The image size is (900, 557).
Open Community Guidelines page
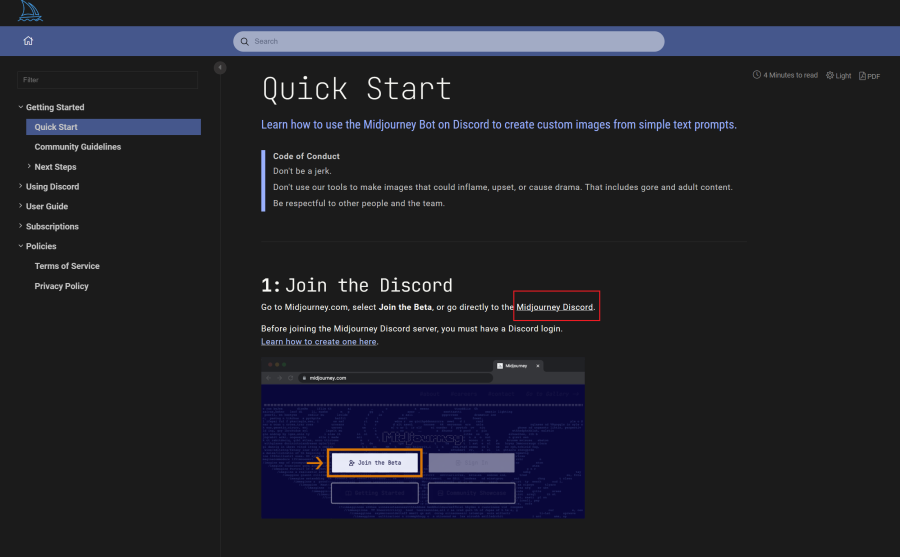tap(78, 147)
